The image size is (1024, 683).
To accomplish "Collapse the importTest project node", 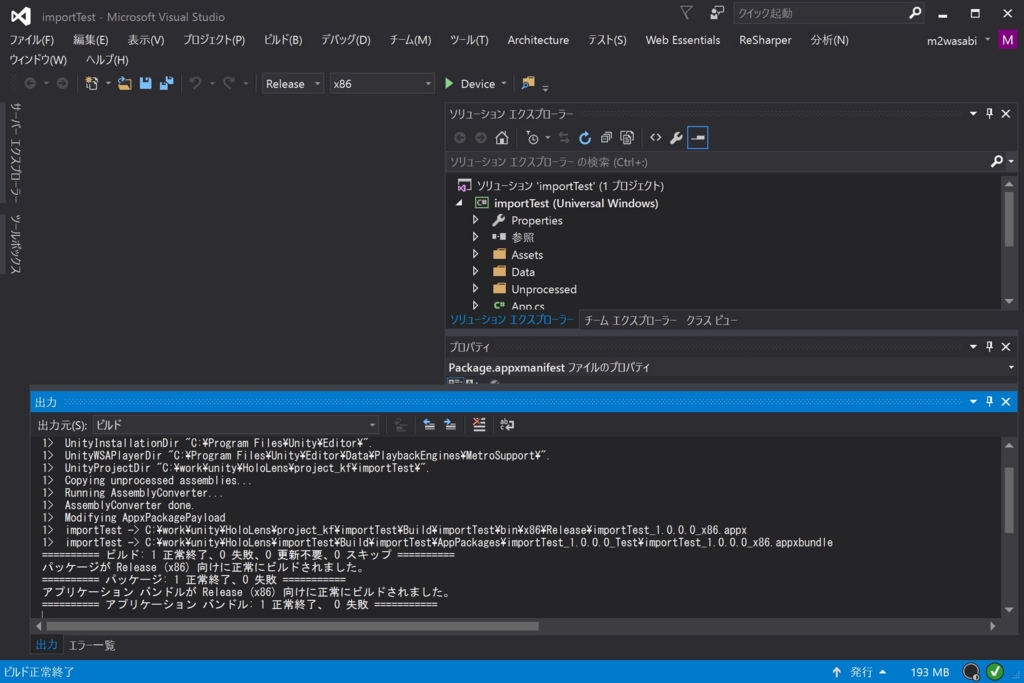I will coord(459,203).
